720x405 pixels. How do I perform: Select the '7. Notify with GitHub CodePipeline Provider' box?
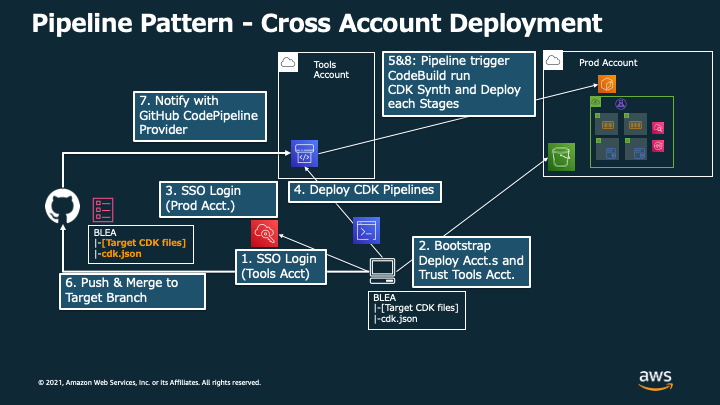(x=200, y=116)
